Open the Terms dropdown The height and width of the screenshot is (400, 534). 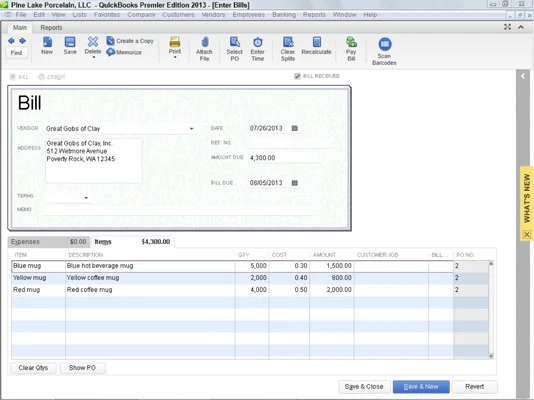click(x=86, y=198)
